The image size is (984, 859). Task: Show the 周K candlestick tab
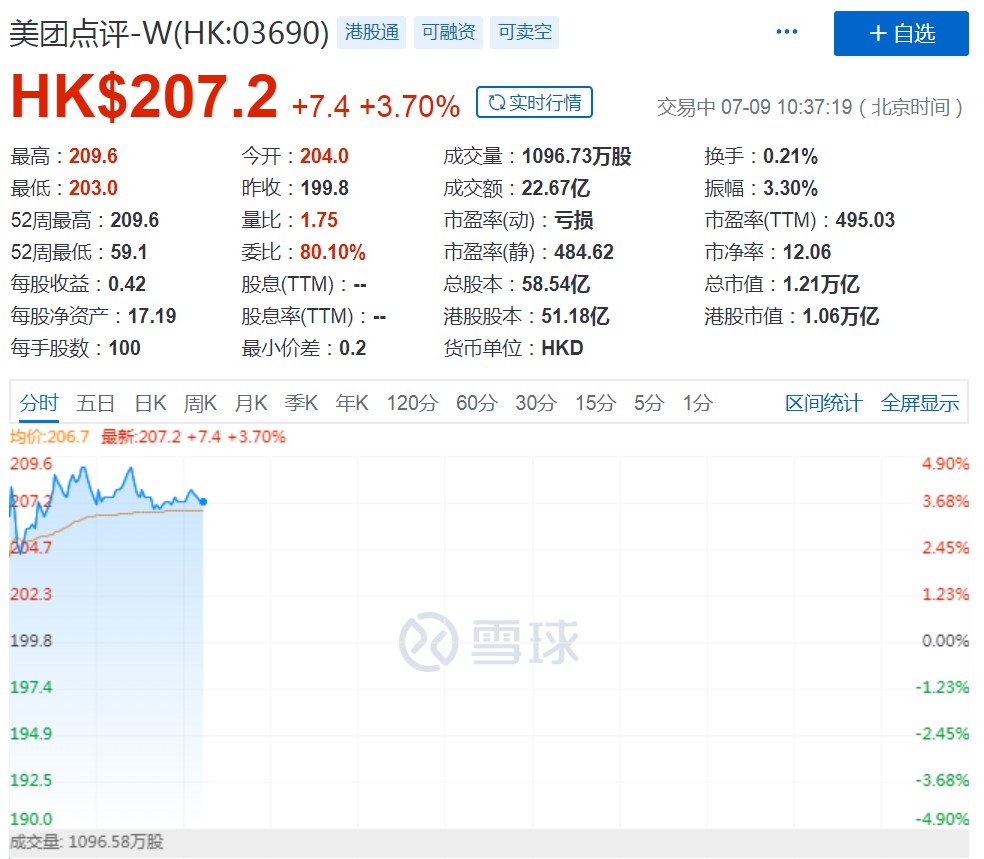click(x=200, y=403)
